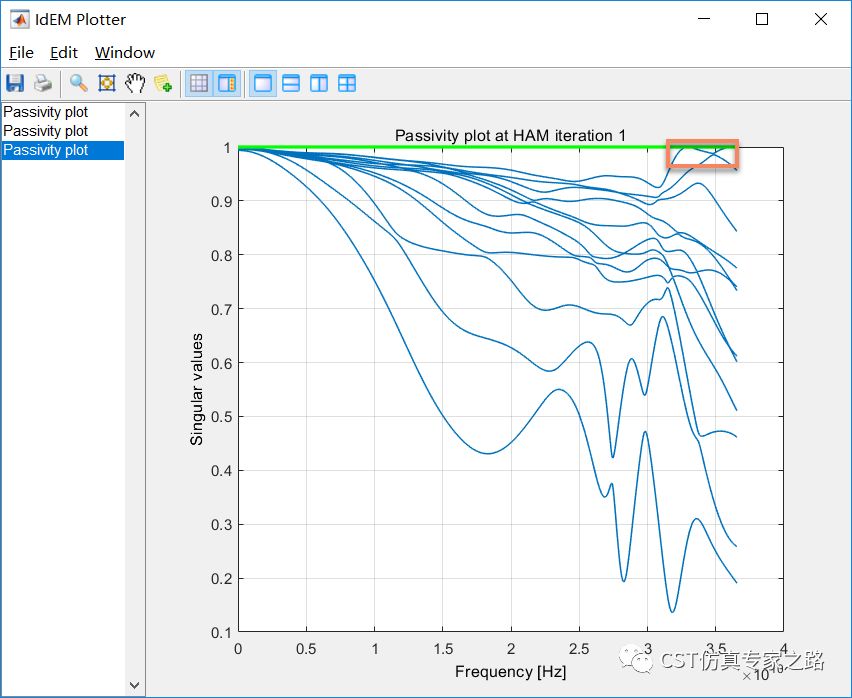
Task: Select the highlighted third Passivity plot entry
Action: (x=63, y=150)
